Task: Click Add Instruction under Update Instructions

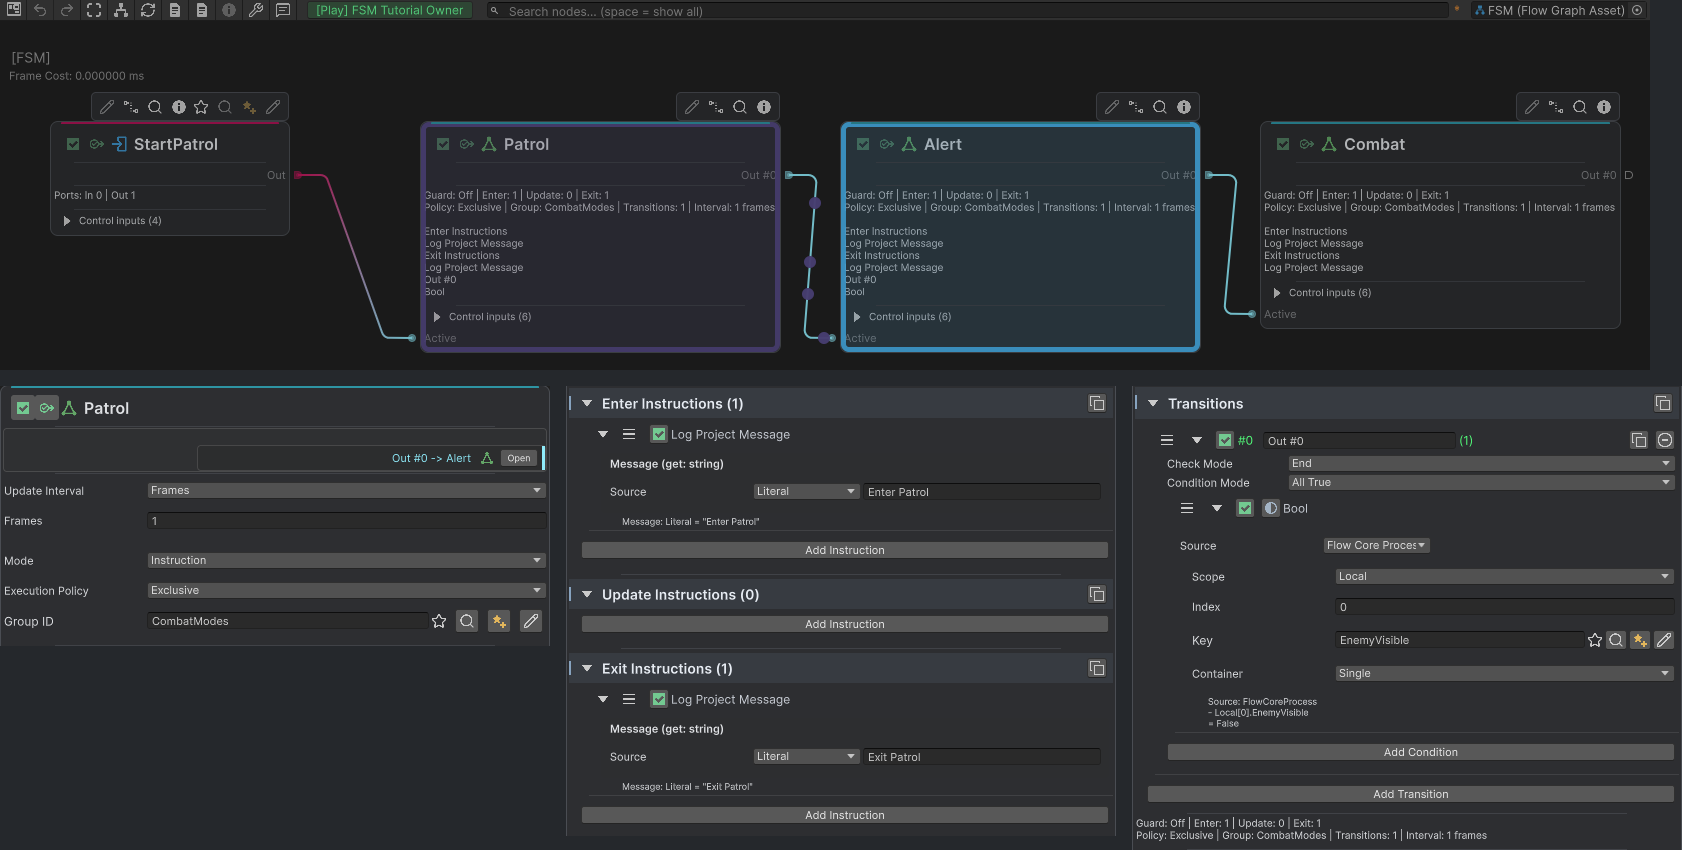Action: pos(845,624)
